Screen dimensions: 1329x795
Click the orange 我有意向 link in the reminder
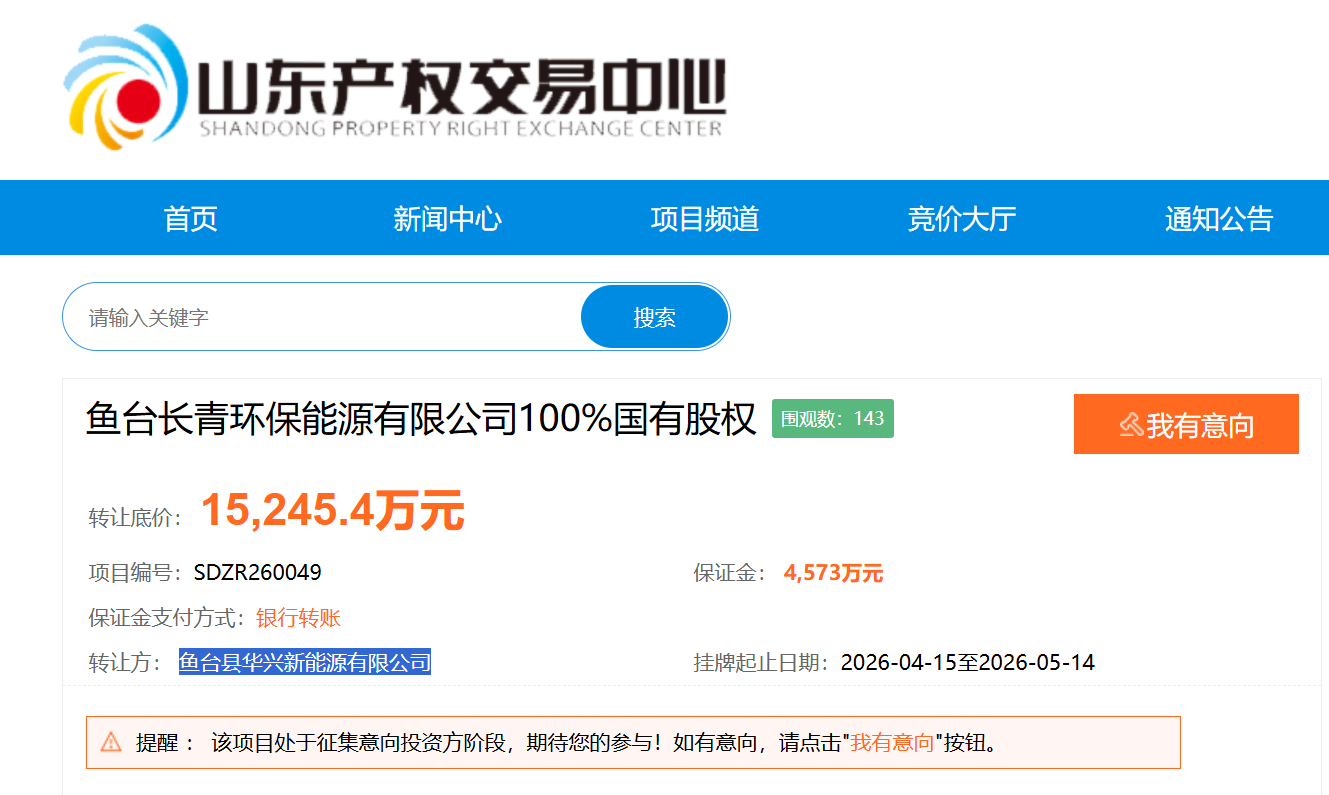(x=892, y=742)
